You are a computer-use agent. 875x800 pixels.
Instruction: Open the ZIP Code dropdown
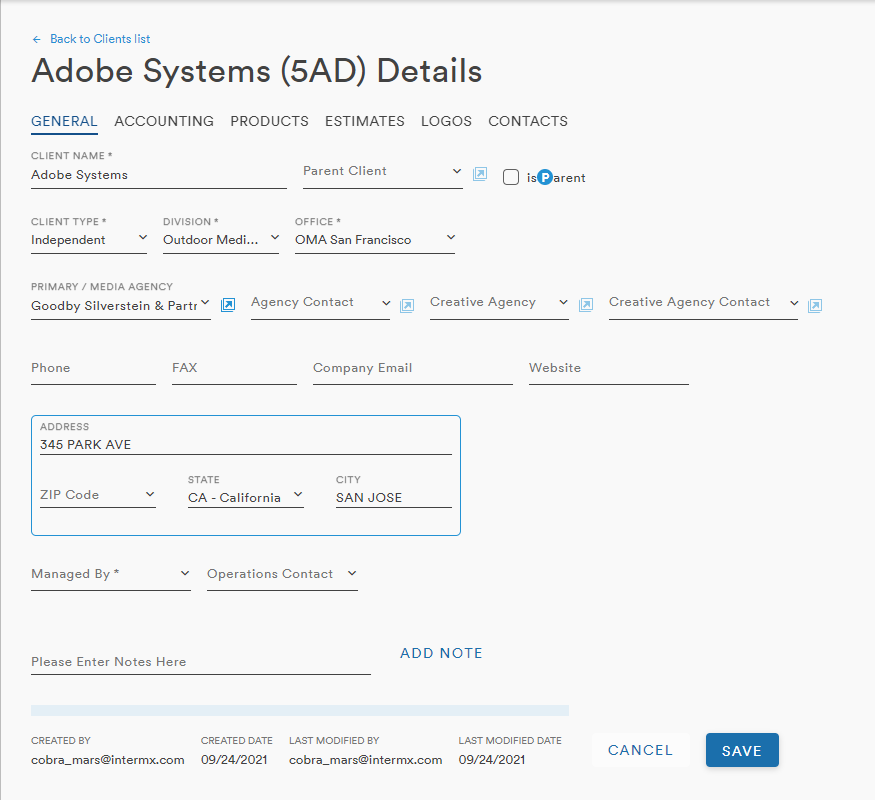click(98, 495)
